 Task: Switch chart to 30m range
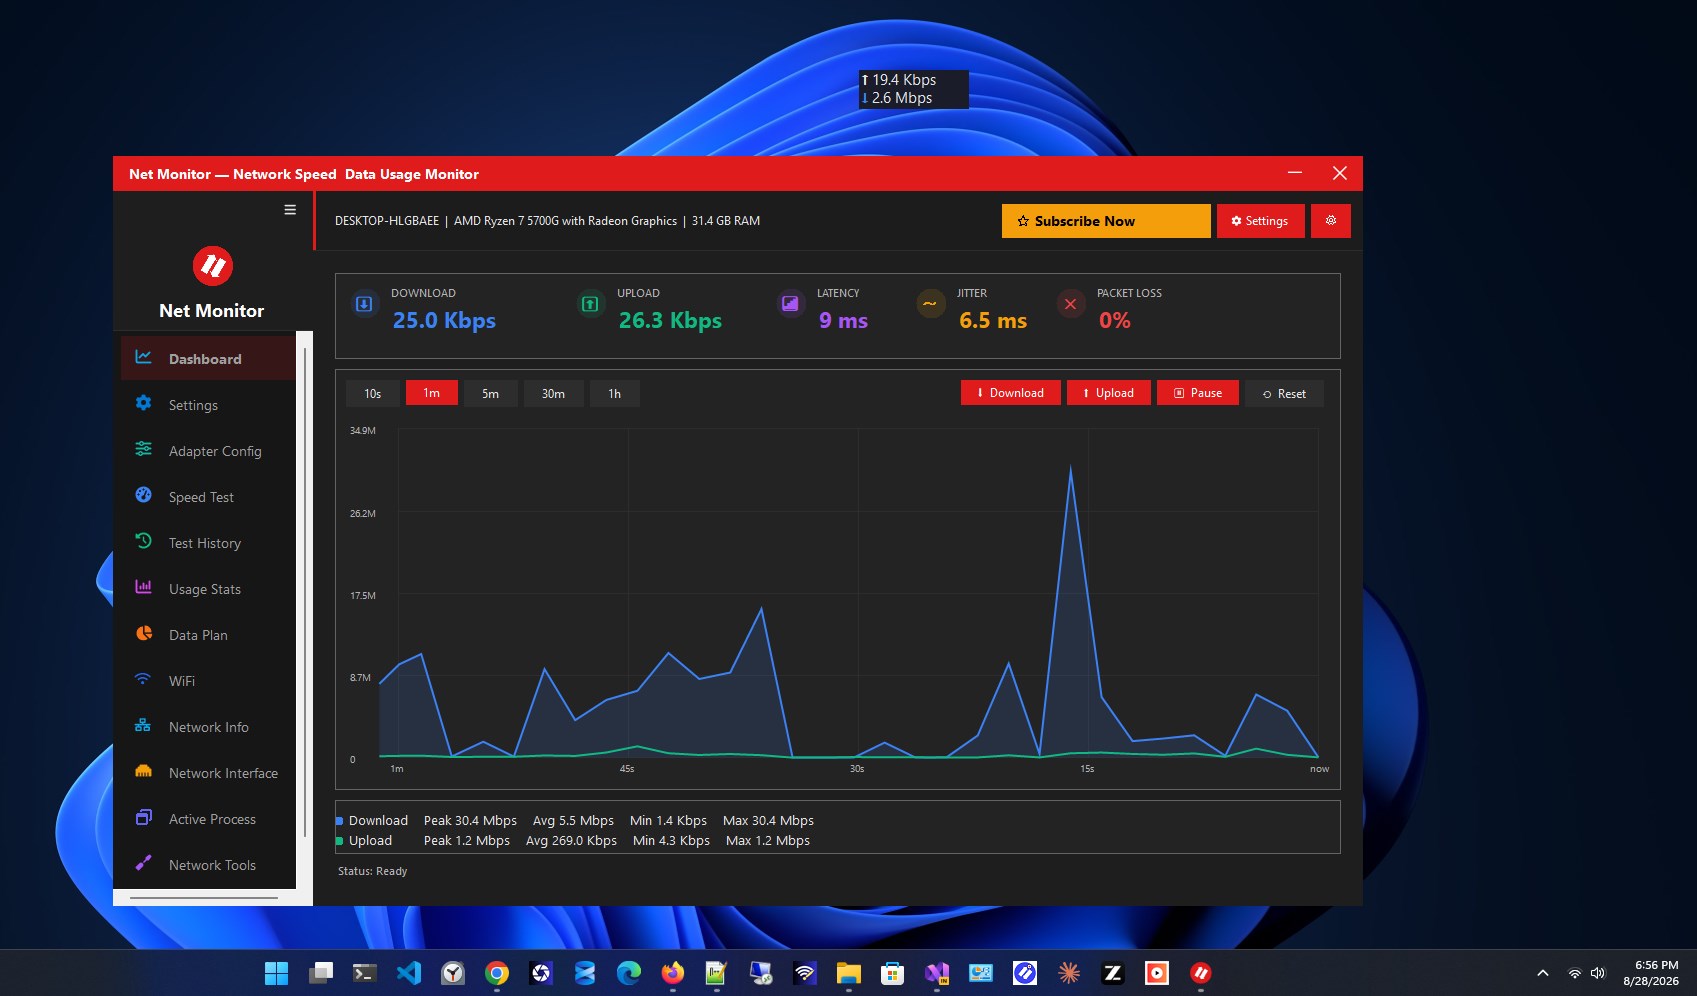click(553, 393)
